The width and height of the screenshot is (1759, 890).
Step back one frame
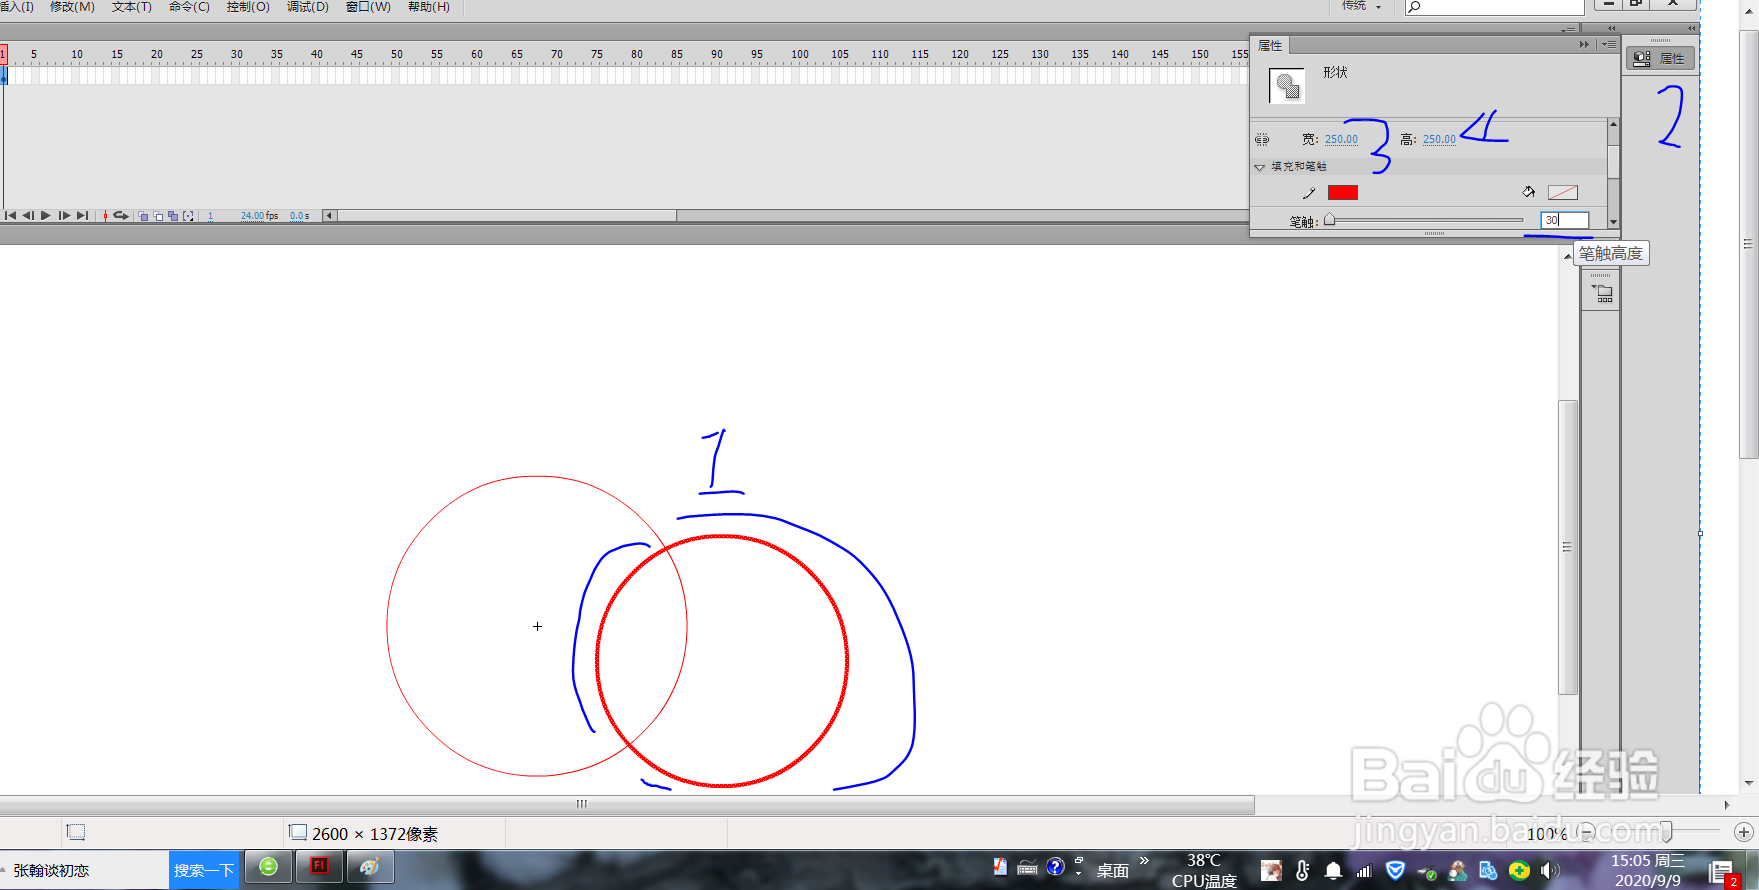28,215
